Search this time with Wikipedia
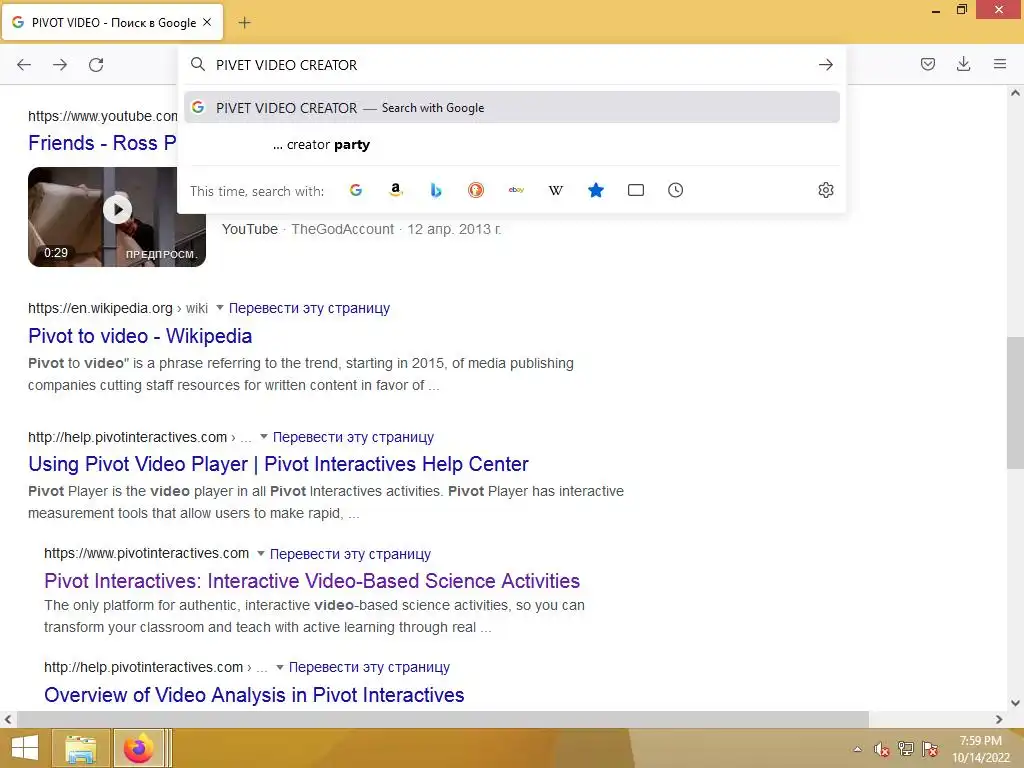The image size is (1024, 768). coord(556,190)
